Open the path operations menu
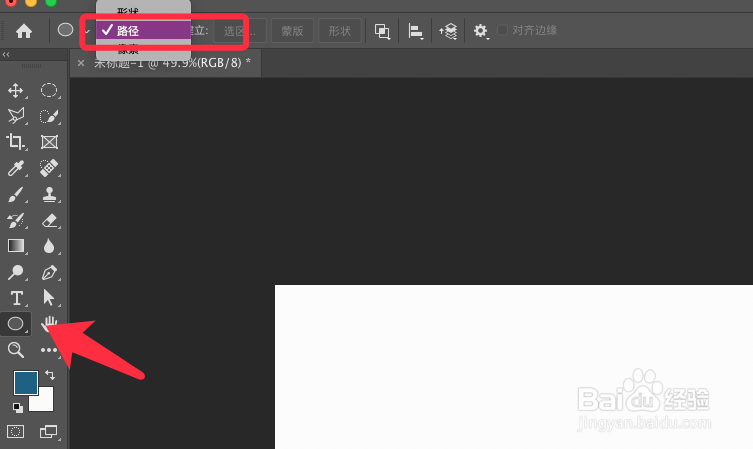This screenshot has height=449, width=753. (x=382, y=31)
